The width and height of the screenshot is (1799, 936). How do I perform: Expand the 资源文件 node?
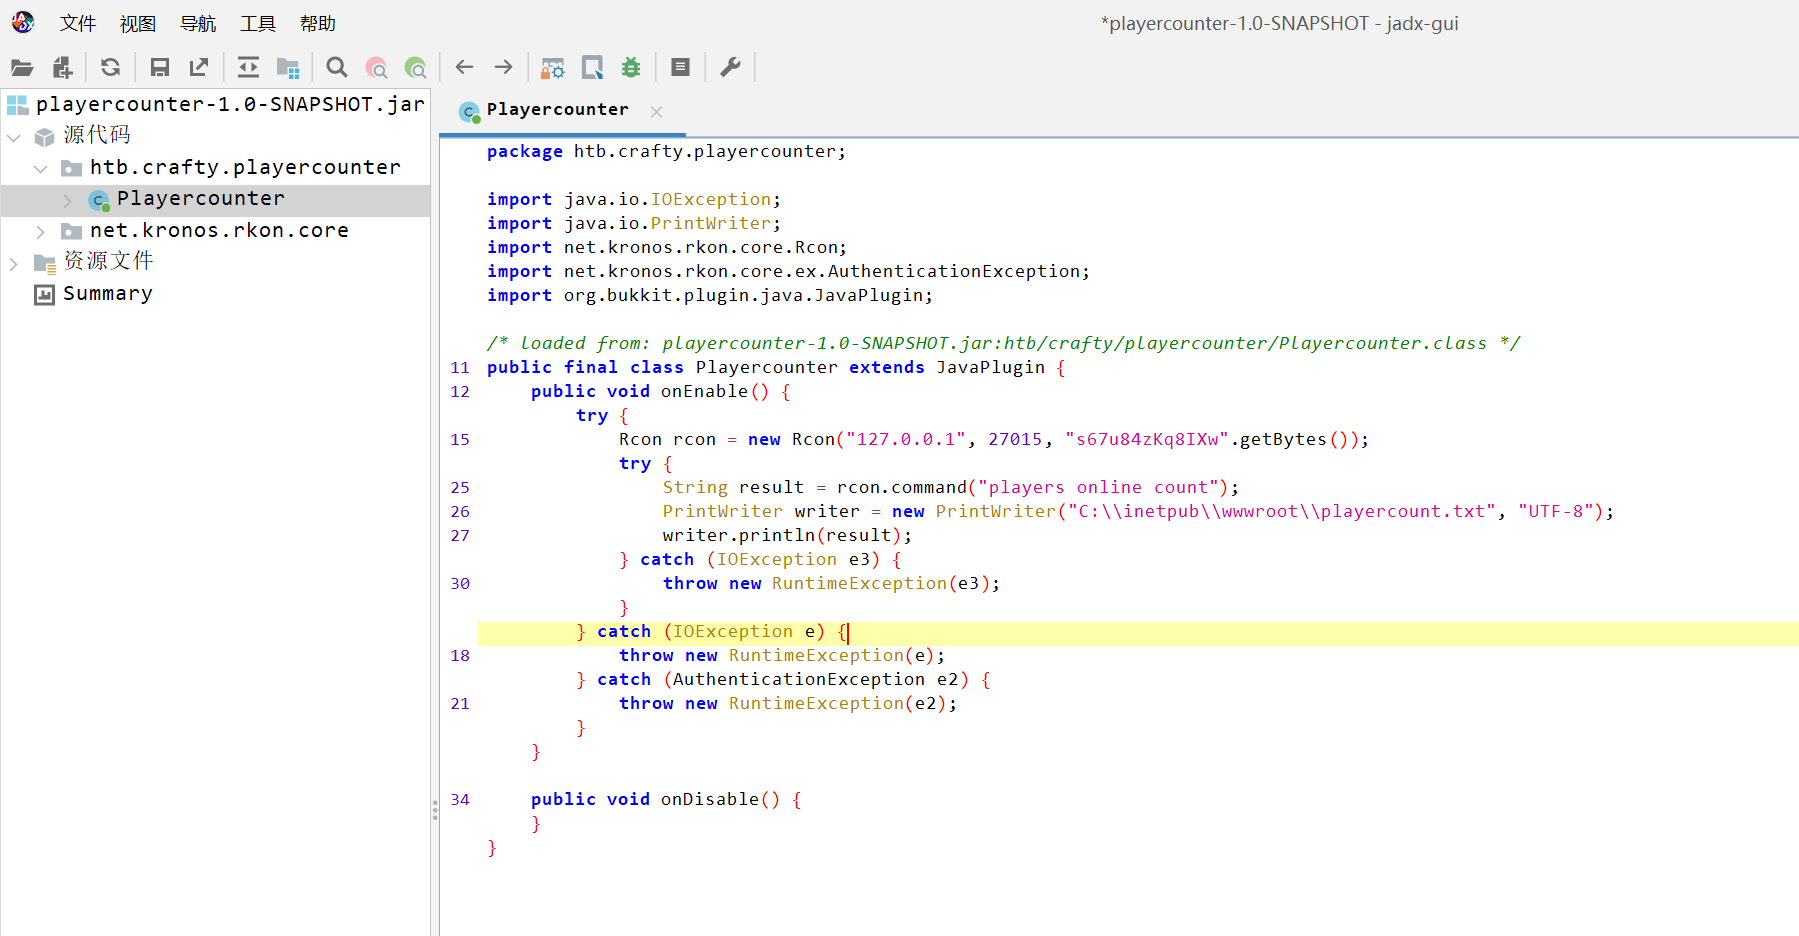14,264
